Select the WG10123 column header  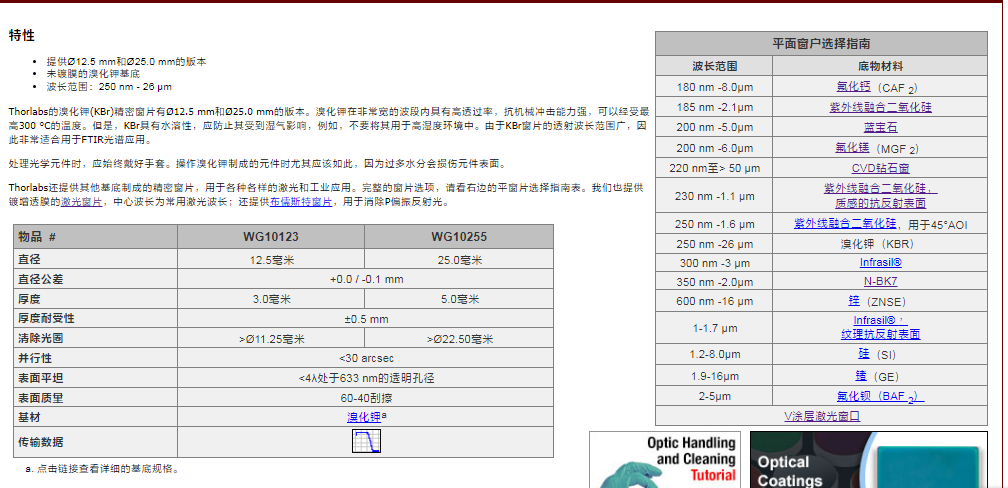pos(271,237)
